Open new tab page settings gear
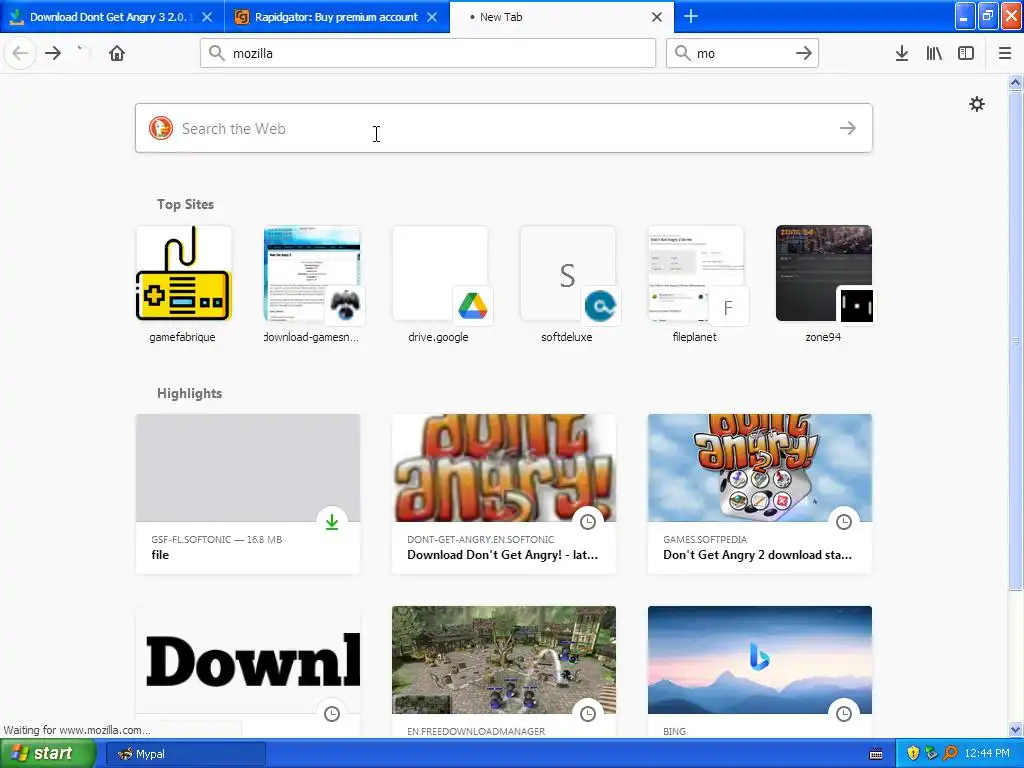The image size is (1024, 768). 977,104
